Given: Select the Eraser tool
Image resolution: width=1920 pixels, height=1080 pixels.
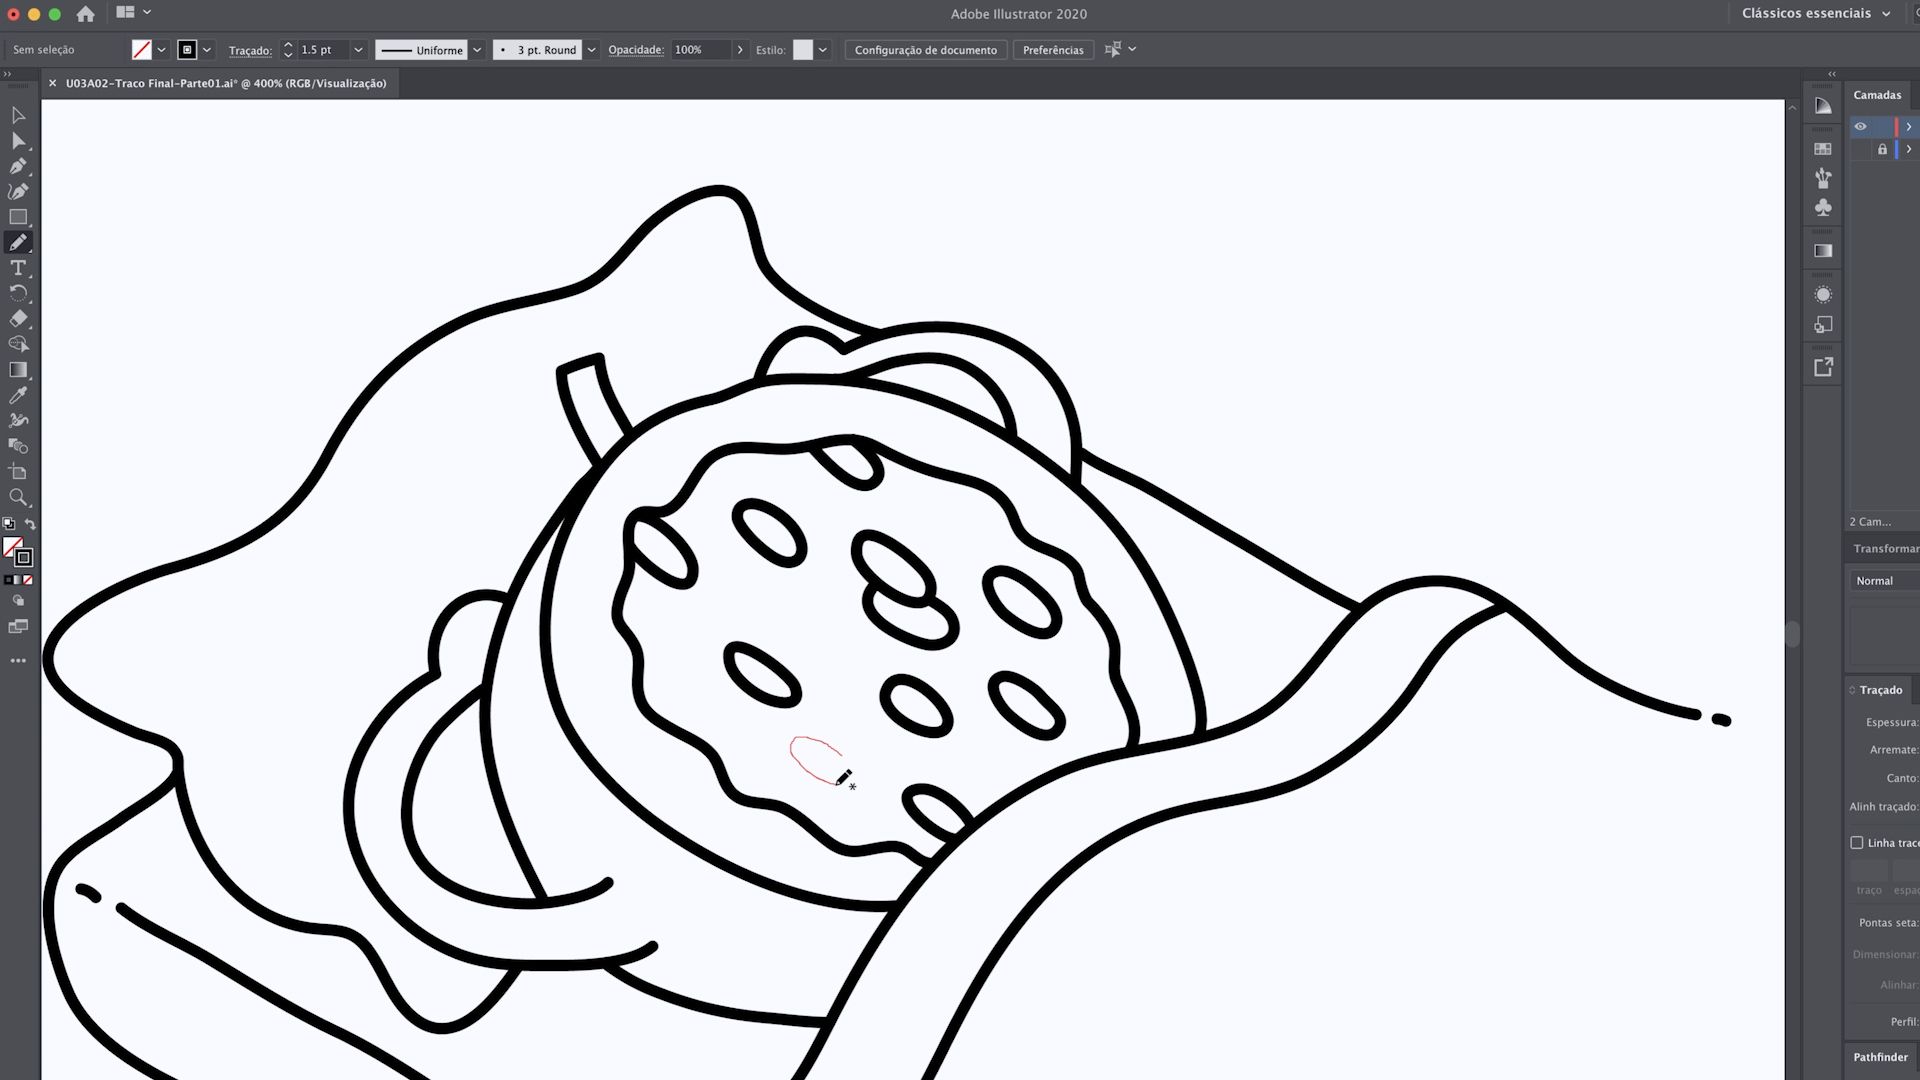Looking at the screenshot, I should [x=18, y=319].
